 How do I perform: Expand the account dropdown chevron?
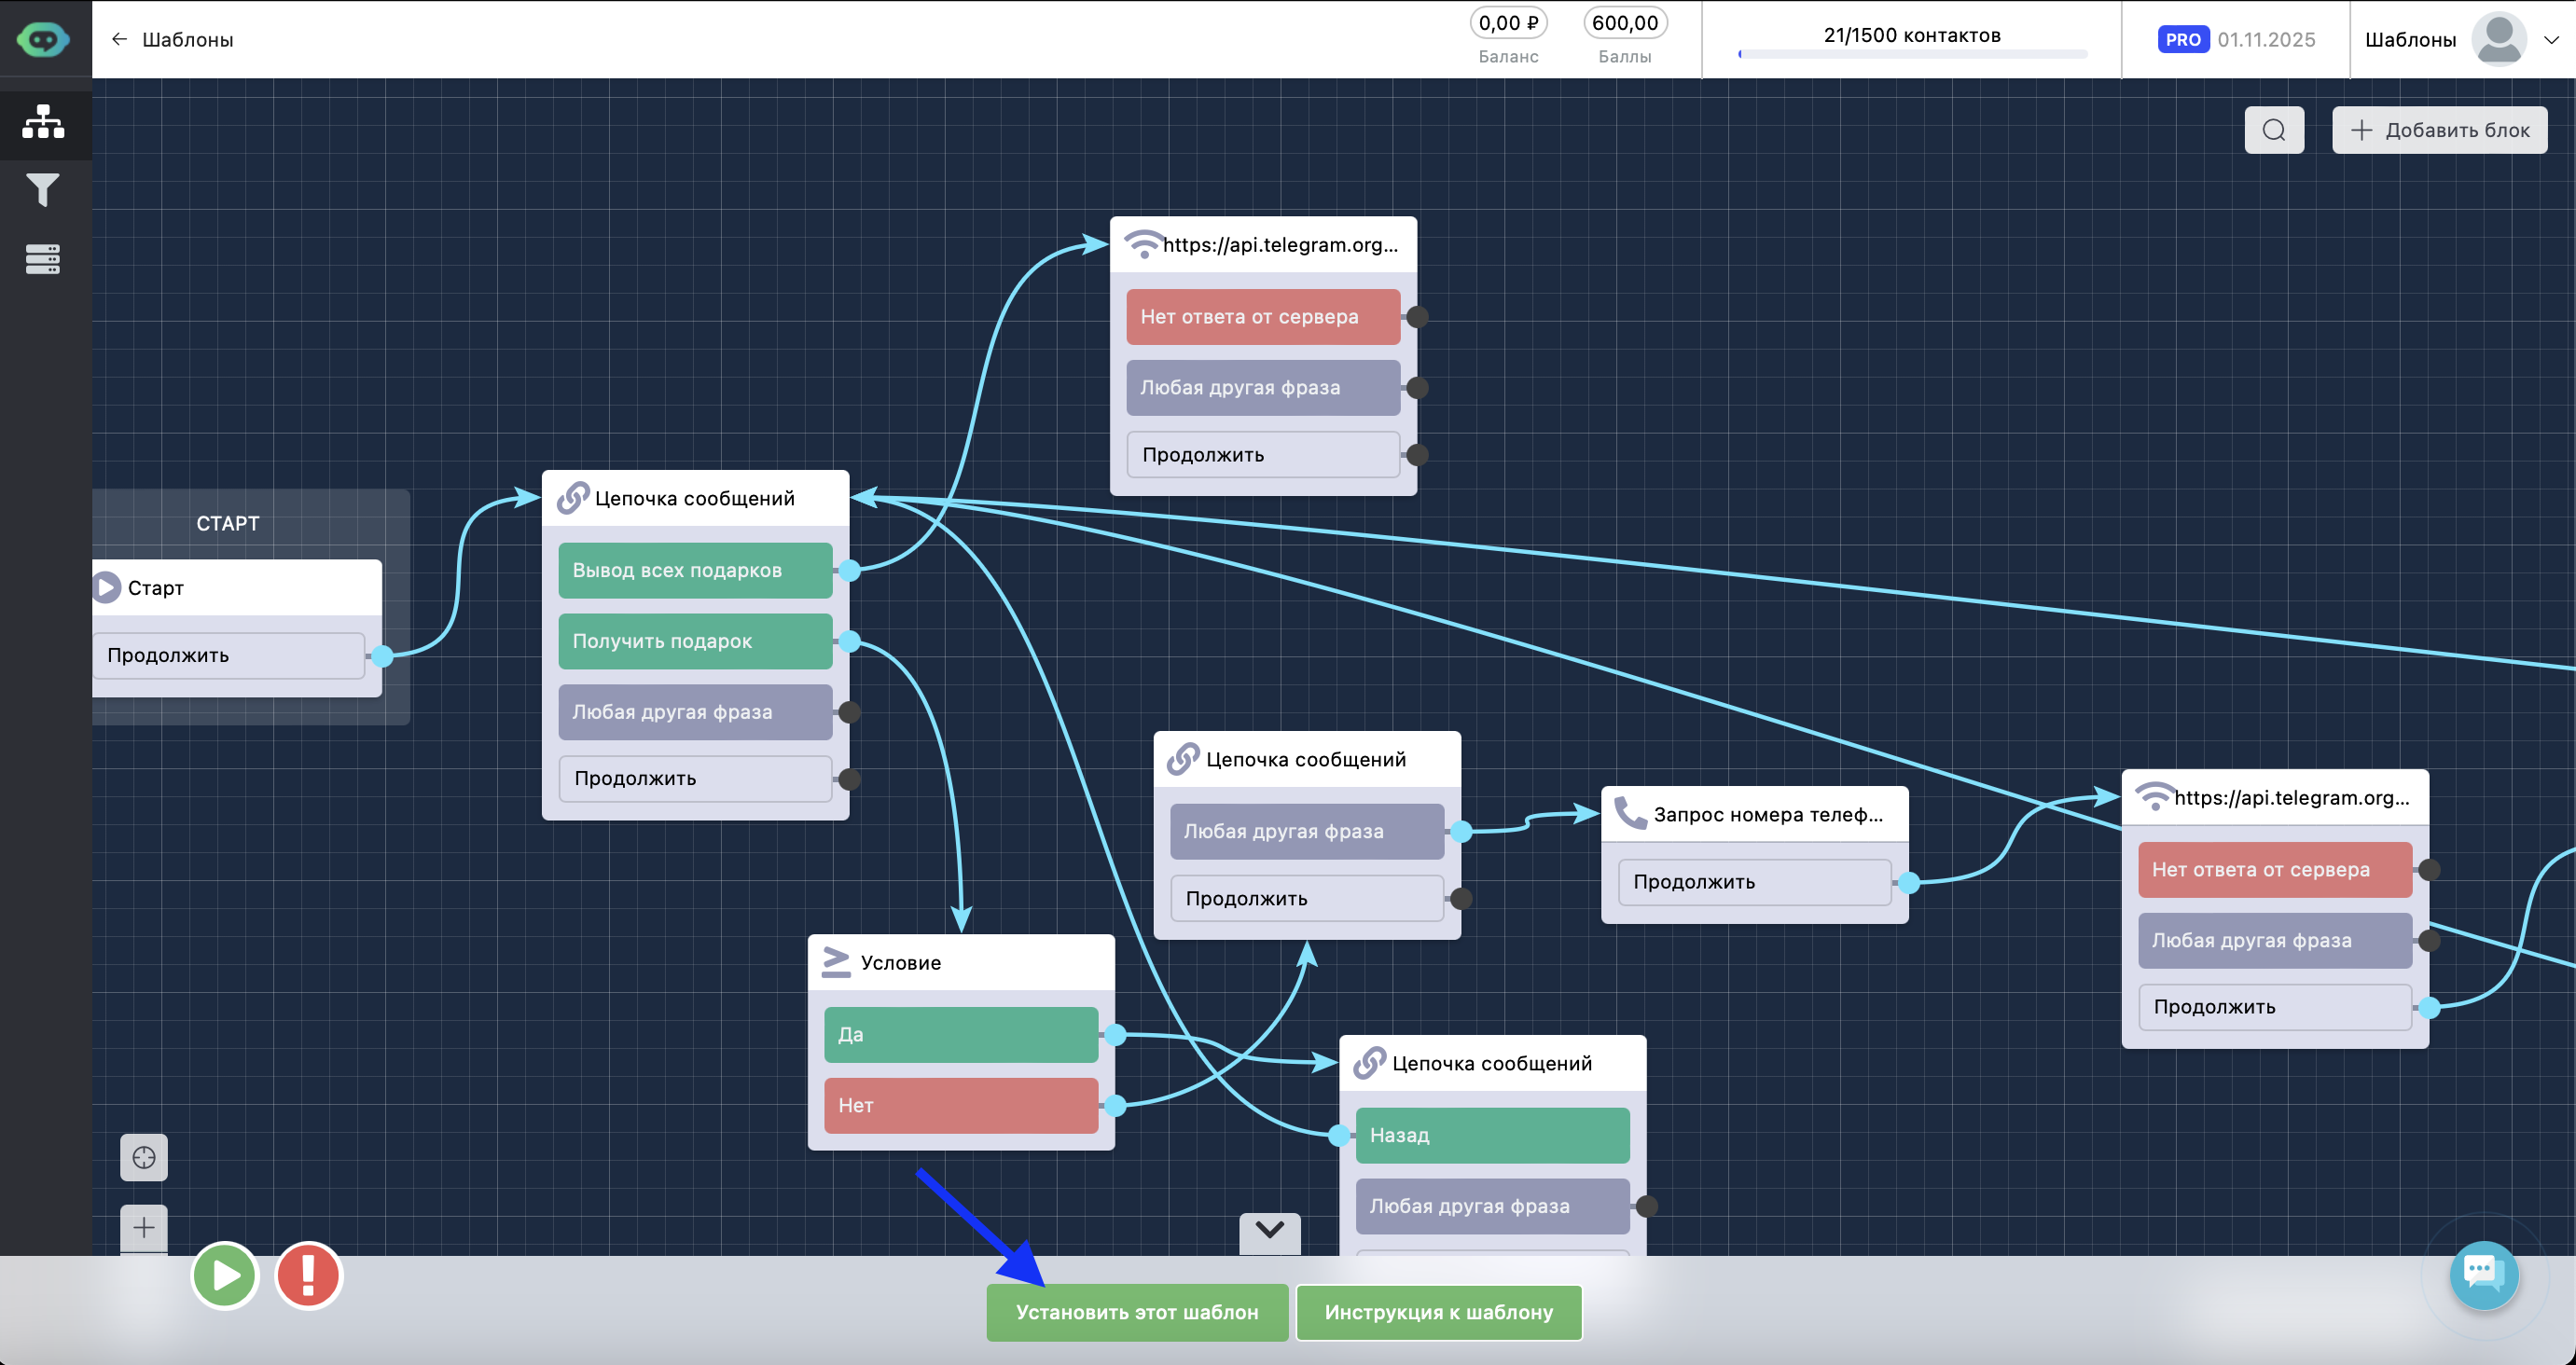[x=2551, y=40]
